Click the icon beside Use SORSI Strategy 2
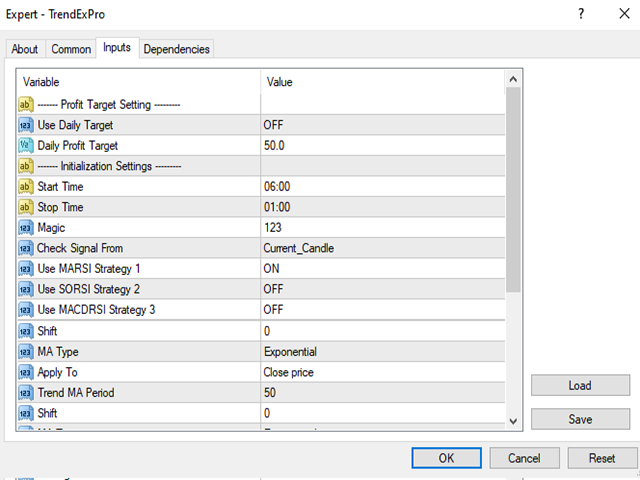Image resolution: width=640 pixels, height=480 pixels. pos(25,289)
